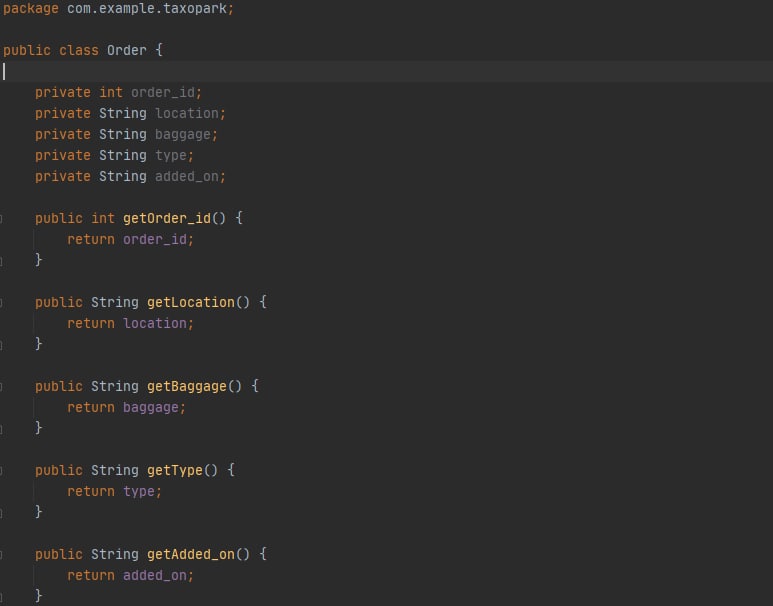Click opening brace after class Order
The image size is (773, 606).
tap(159, 50)
